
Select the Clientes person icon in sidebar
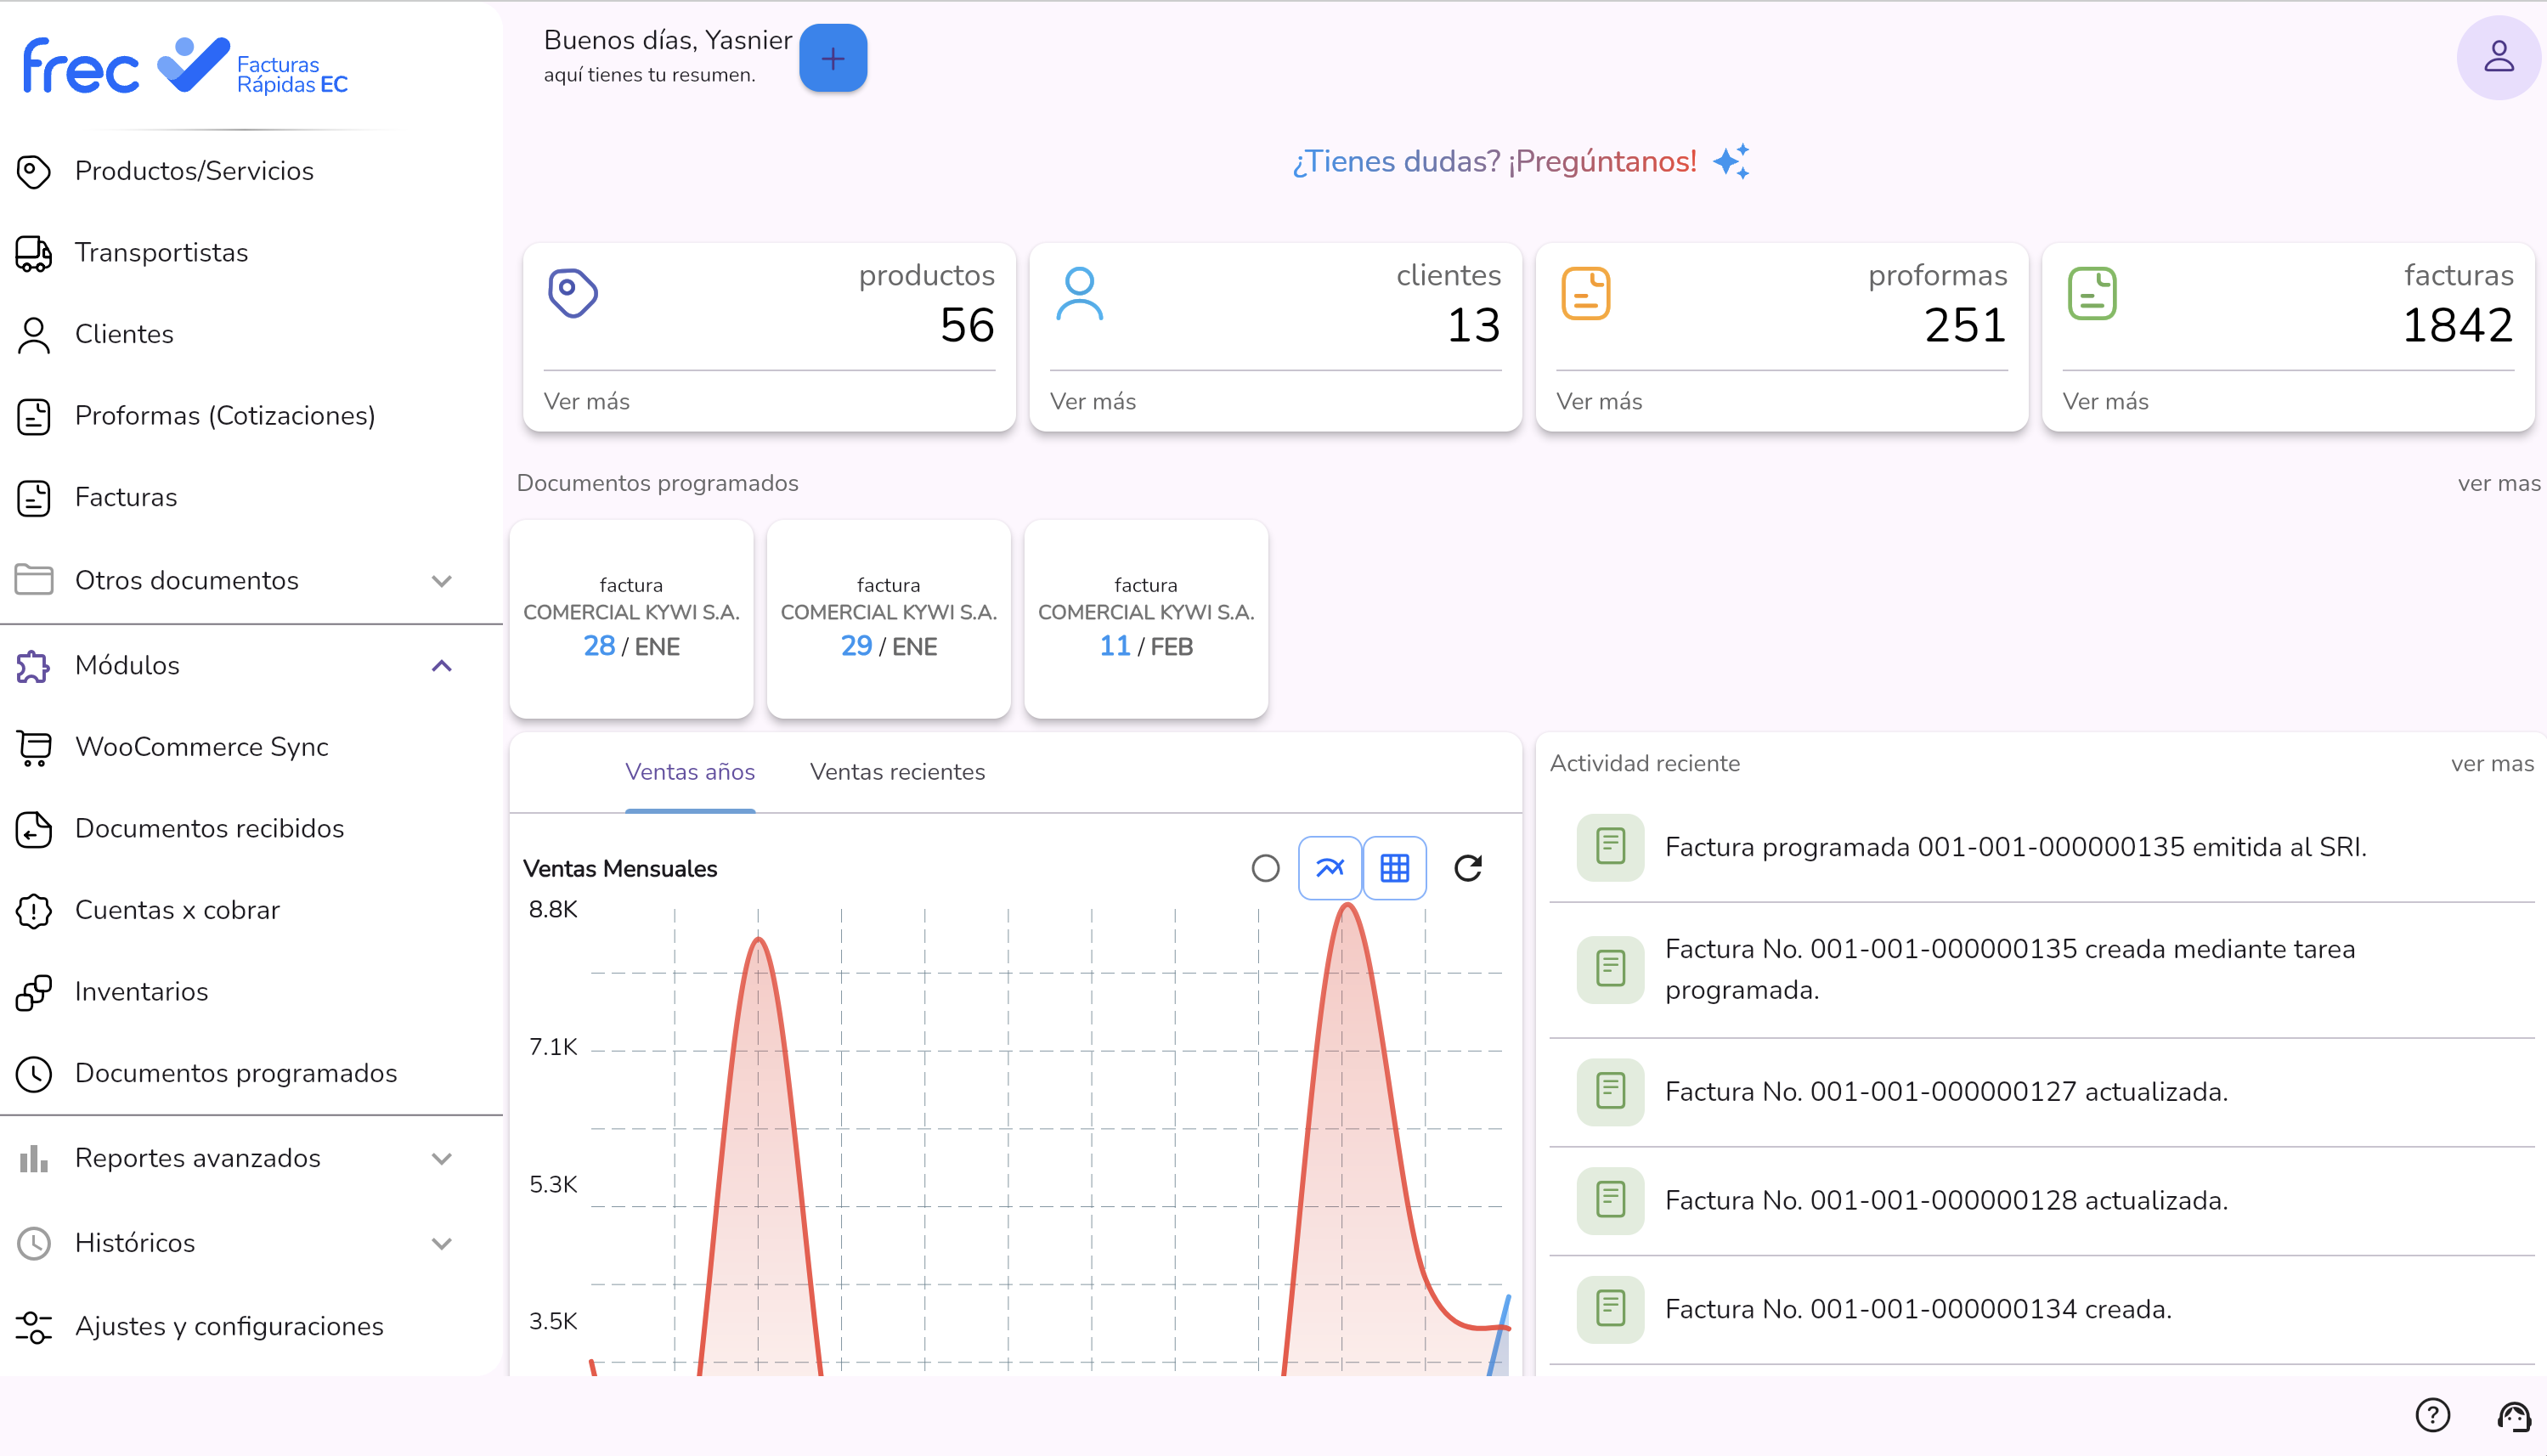click(34, 335)
